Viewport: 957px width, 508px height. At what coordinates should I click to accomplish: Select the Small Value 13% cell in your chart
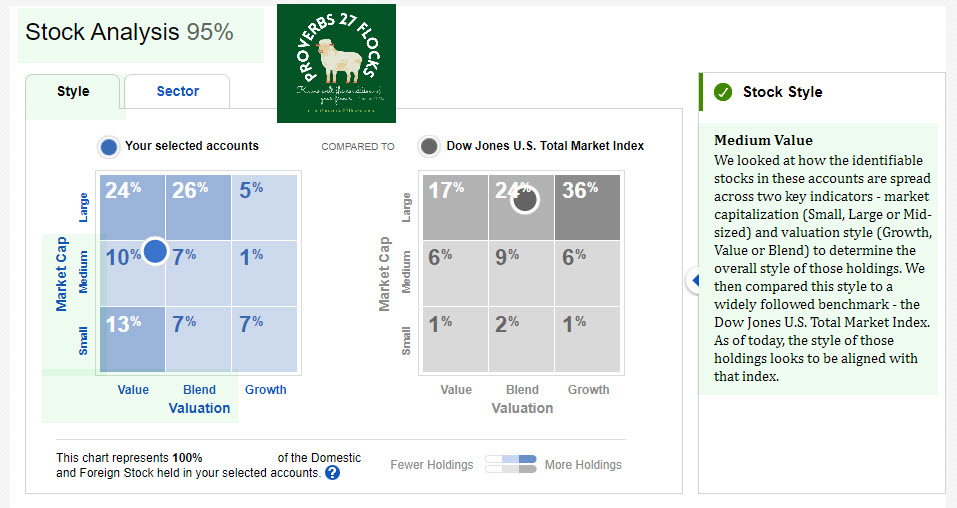(131, 339)
